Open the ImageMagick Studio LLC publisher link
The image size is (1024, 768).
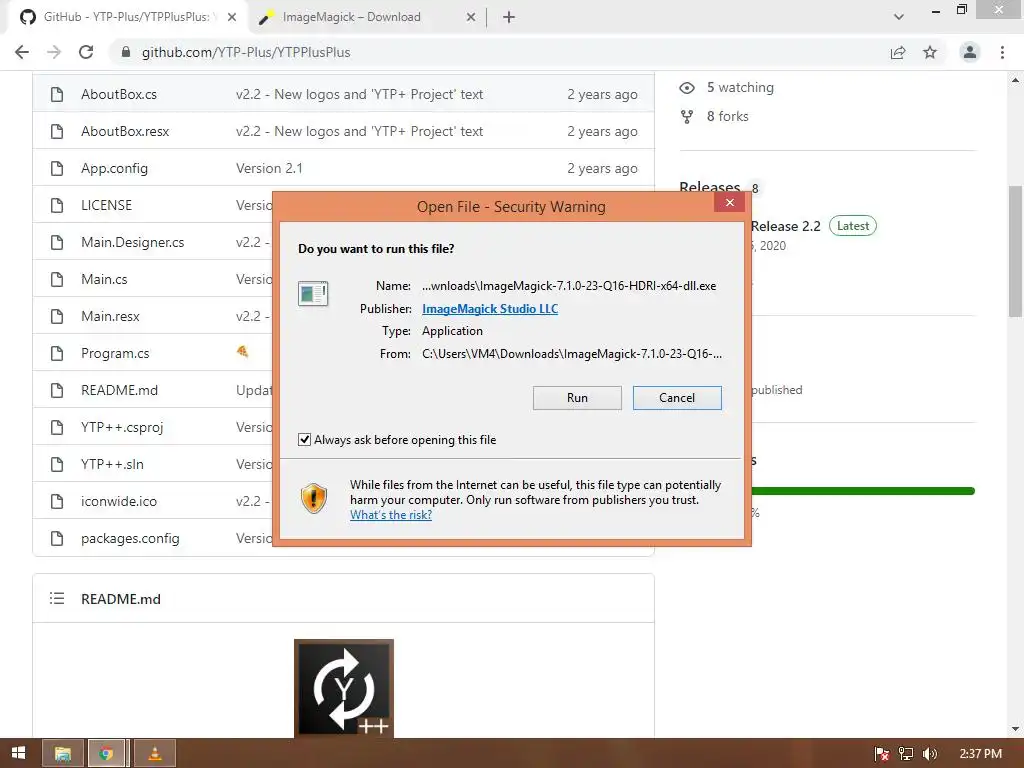[490, 309]
